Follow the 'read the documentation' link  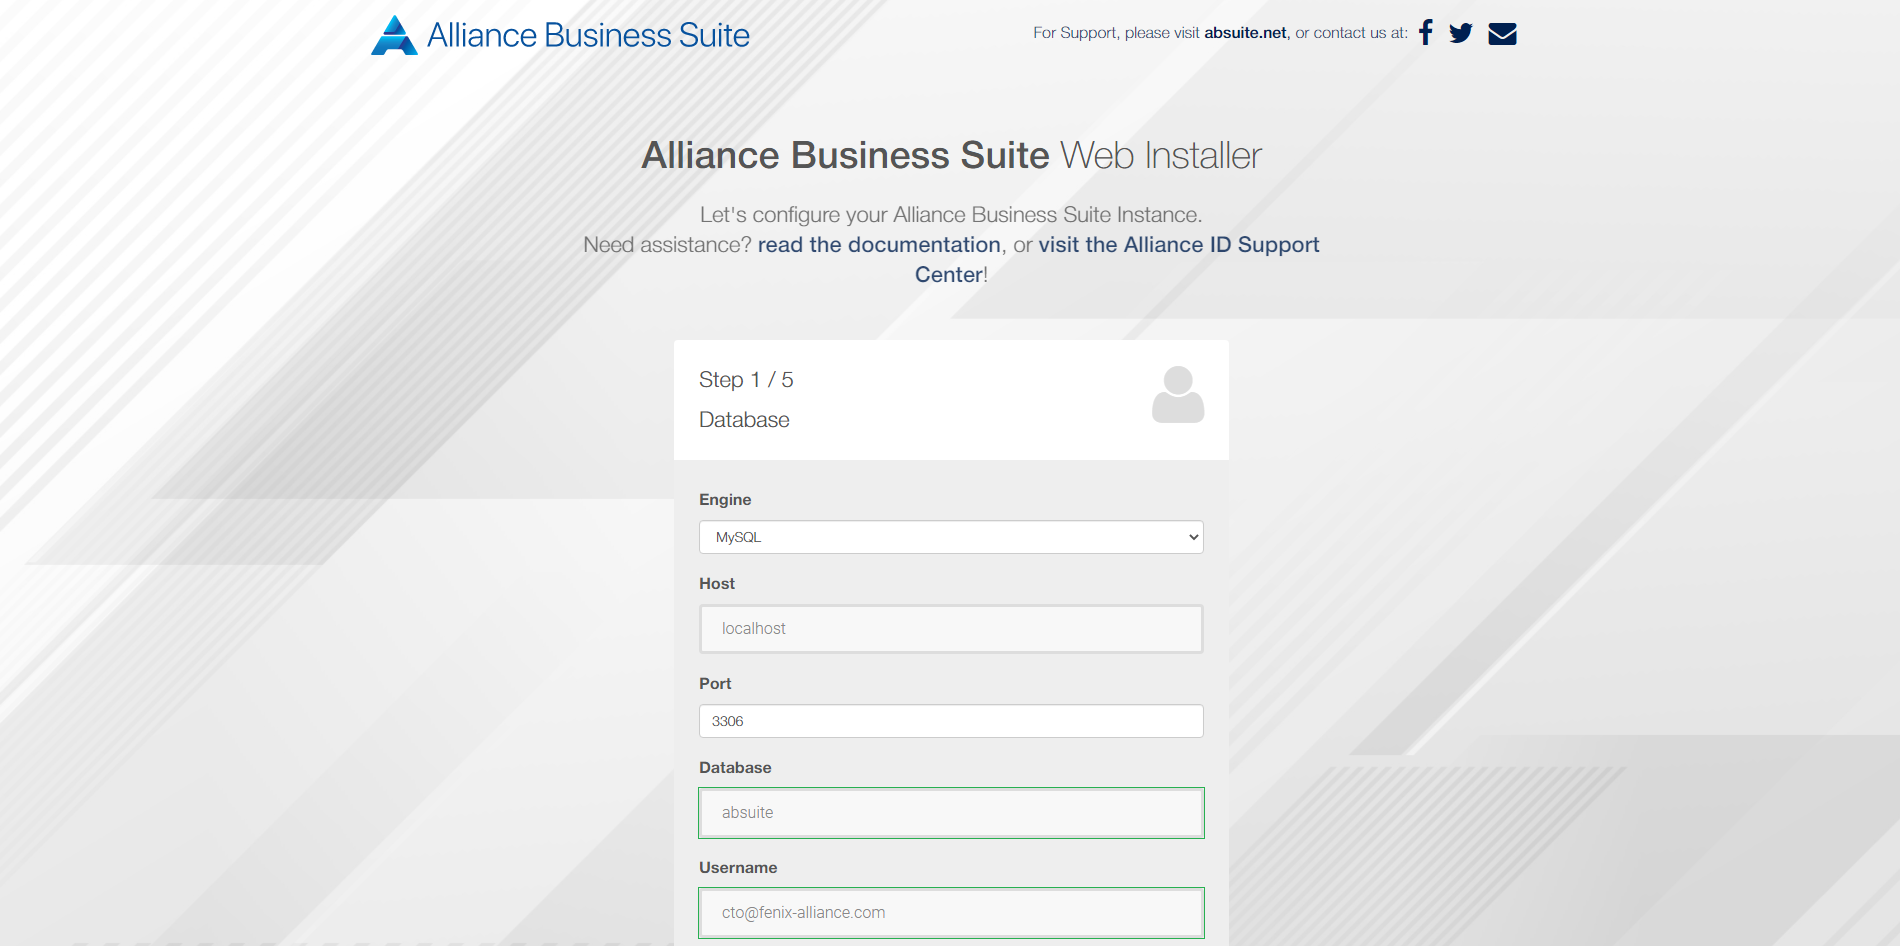coord(879,244)
